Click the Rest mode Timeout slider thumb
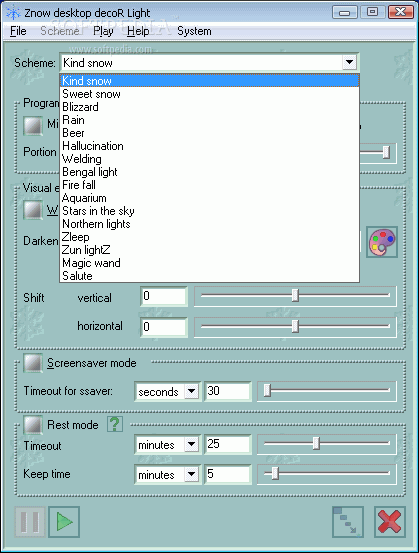The image size is (419, 553). pyautogui.click(x=316, y=443)
